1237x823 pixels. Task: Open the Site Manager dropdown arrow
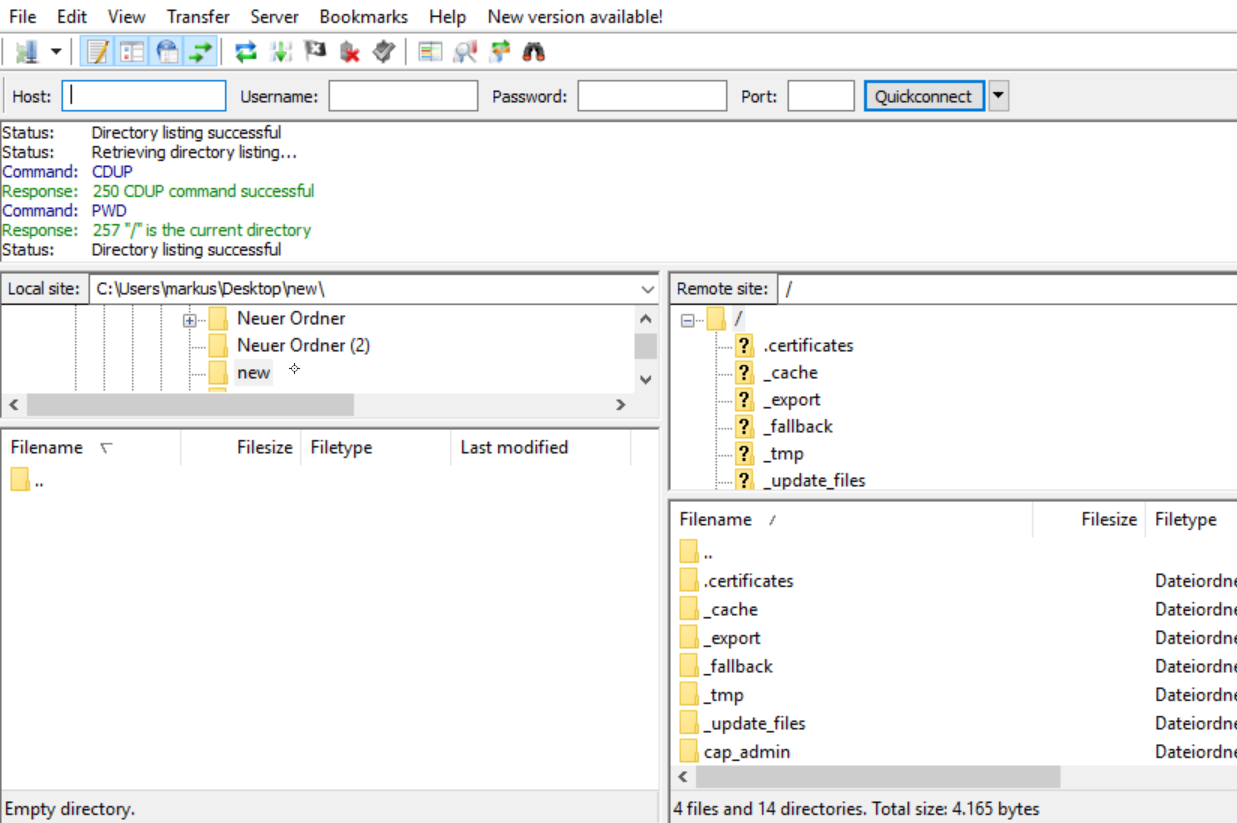(56, 51)
